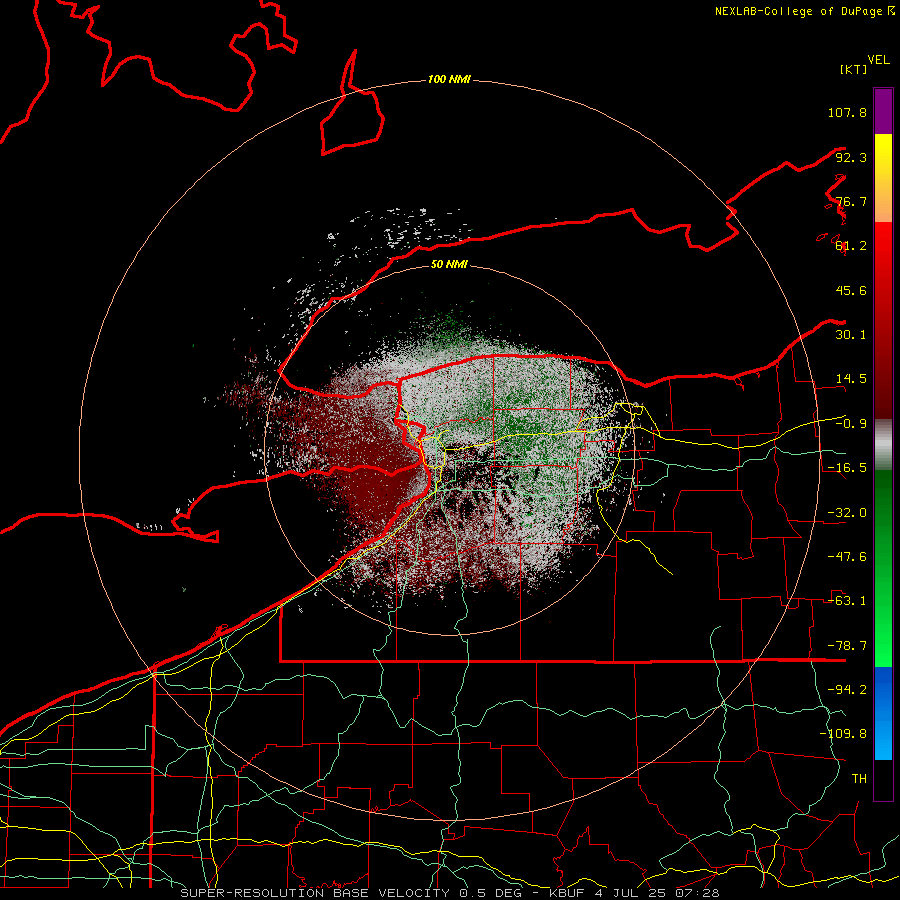Click the -109.8 velocity scale value

(843, 734)
